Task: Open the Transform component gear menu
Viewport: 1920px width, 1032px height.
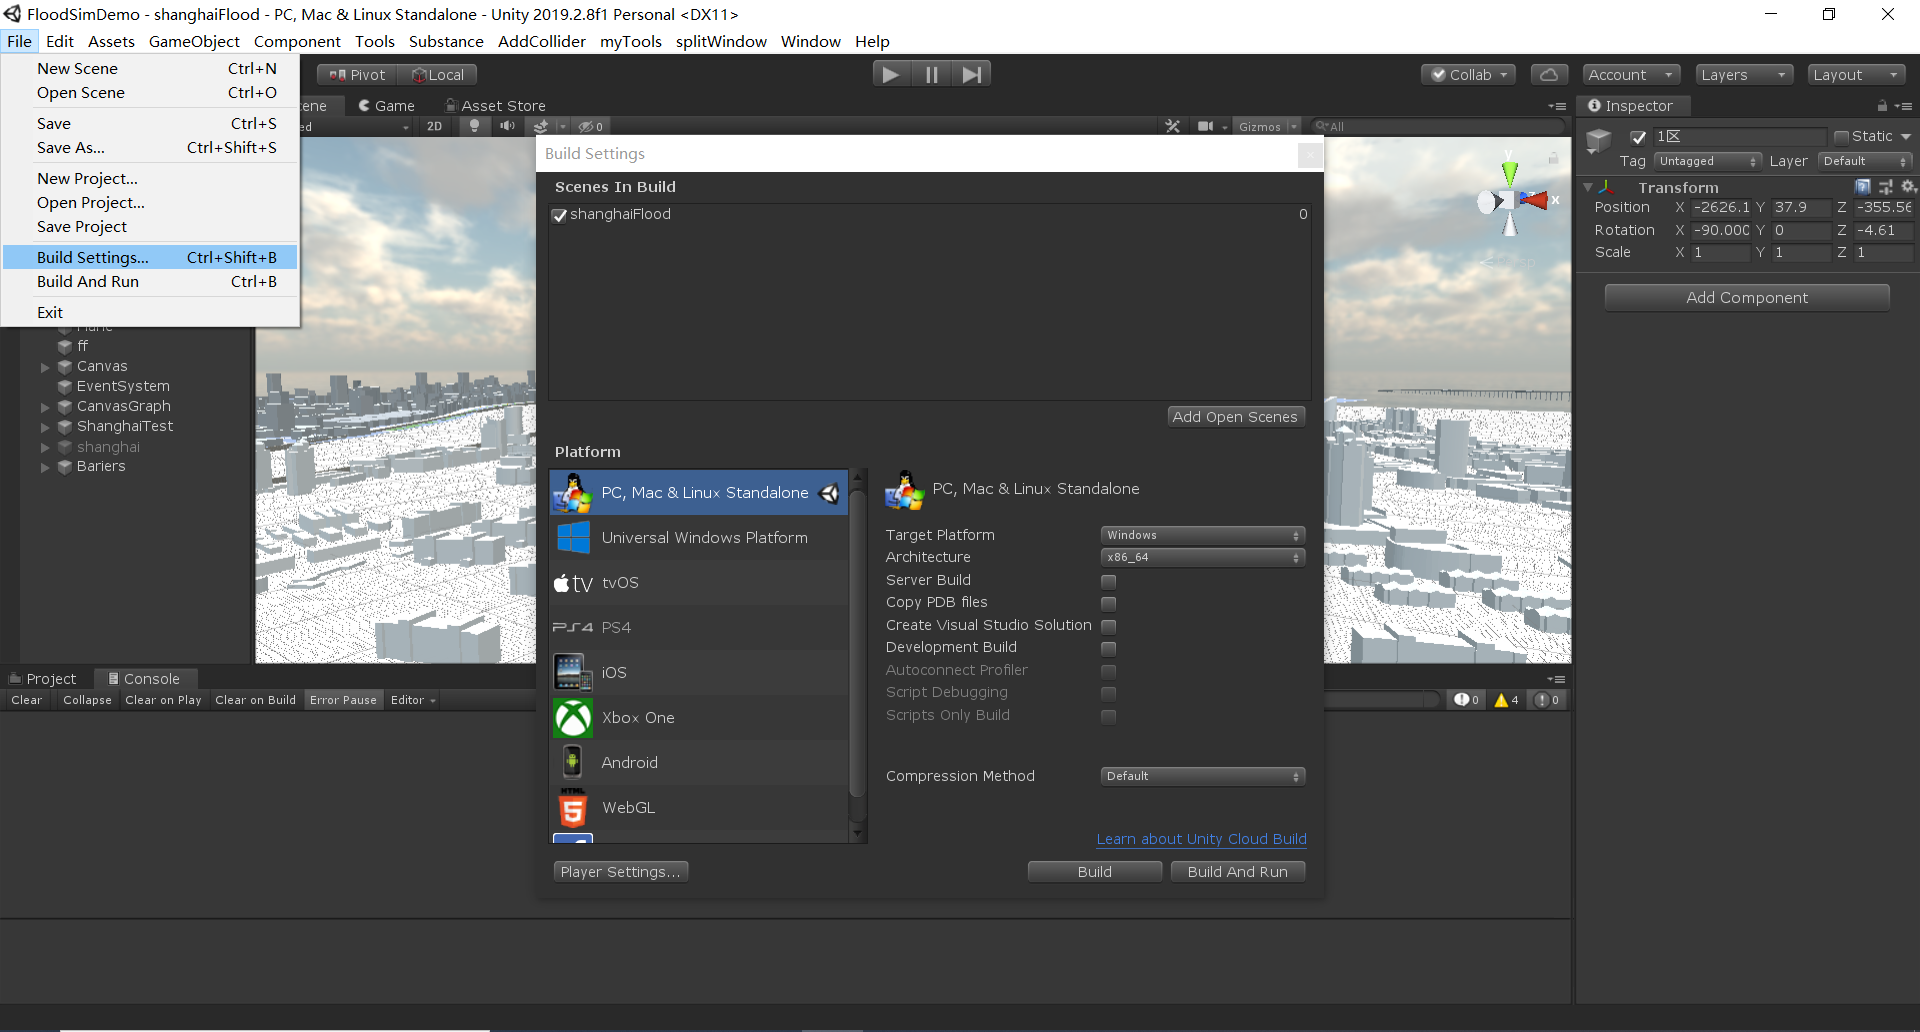Action: pos(1908,187)
